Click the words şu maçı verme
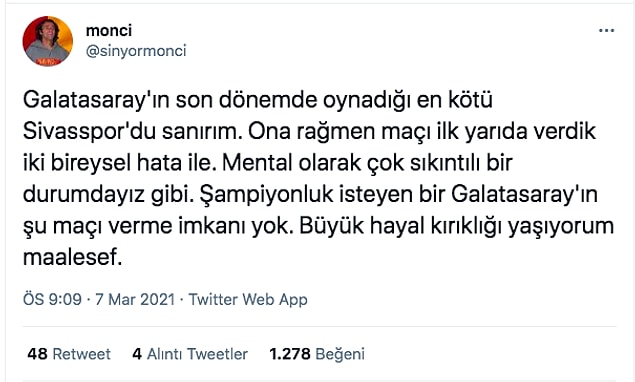Image resolution: width=635 pixels, height=382 pixels. 98,226
